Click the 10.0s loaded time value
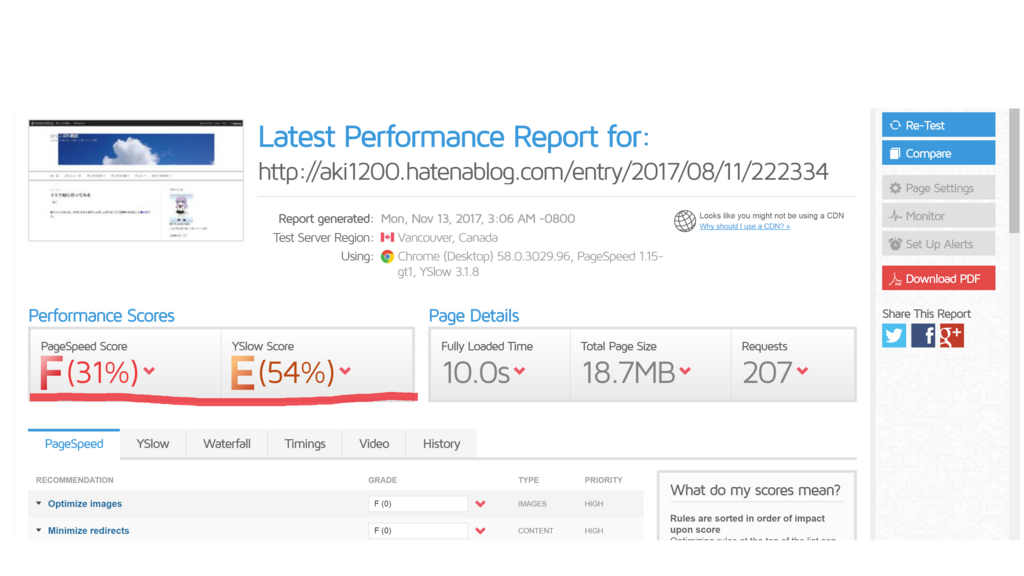This screenshot has height=576, width=1024. pyautogui.click(x=476, y=373)
